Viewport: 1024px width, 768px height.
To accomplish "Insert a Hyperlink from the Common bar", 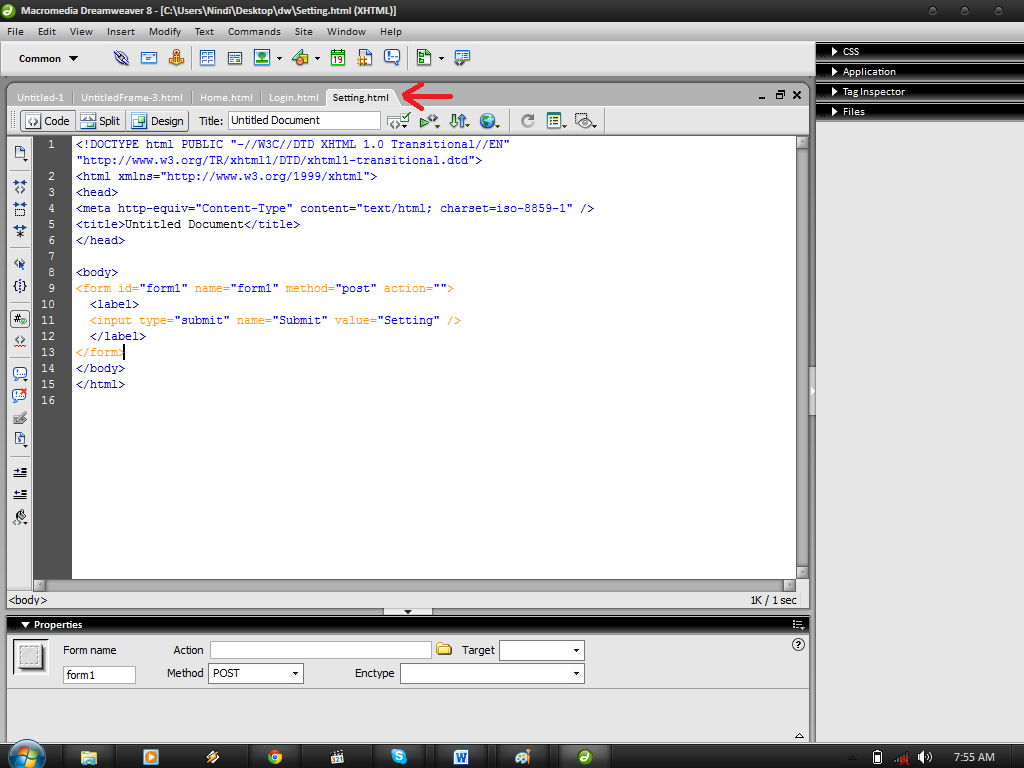I will 121,57.
